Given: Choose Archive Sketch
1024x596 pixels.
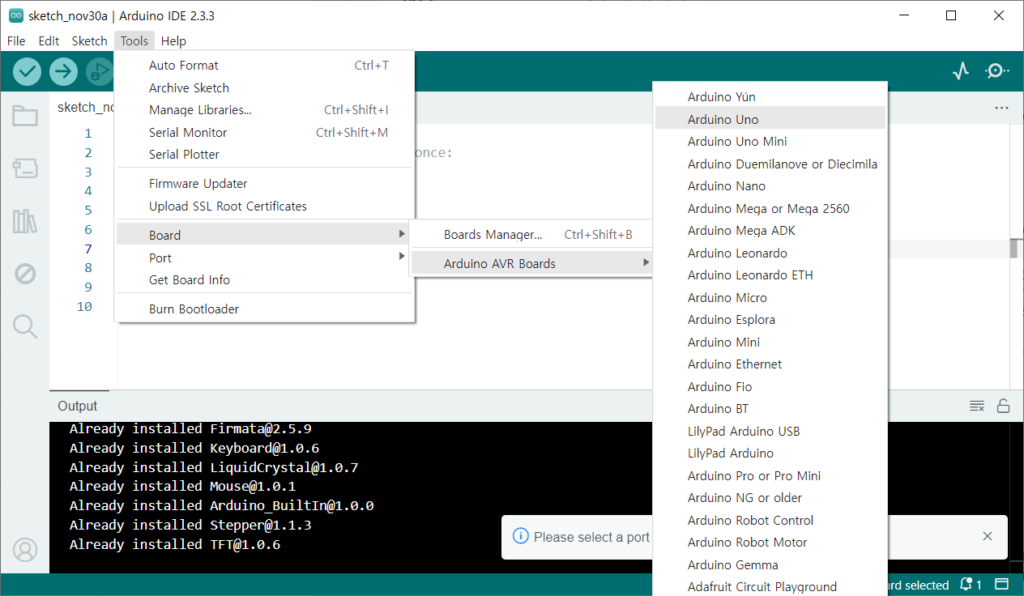Looking at the screenshot, I should 265,87.
